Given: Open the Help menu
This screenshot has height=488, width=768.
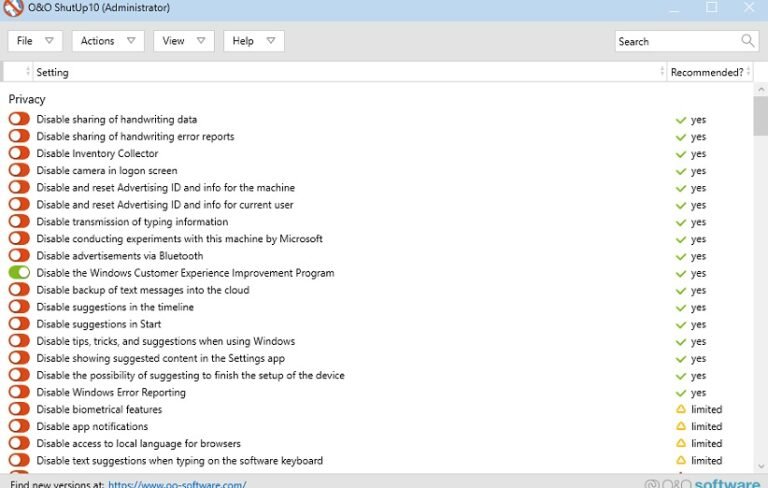Looking at the screenshot, I should 254,41.
